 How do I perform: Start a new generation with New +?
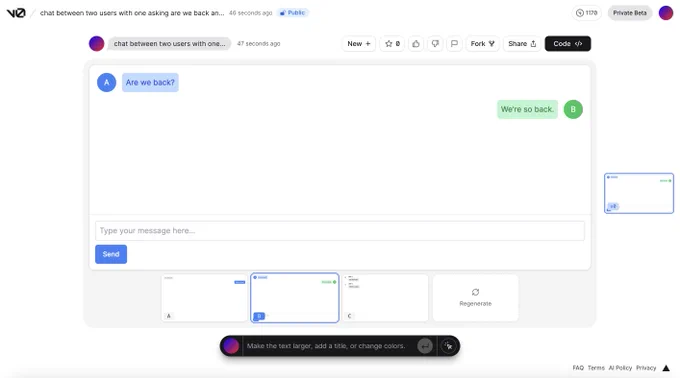(x=359, y=43)
